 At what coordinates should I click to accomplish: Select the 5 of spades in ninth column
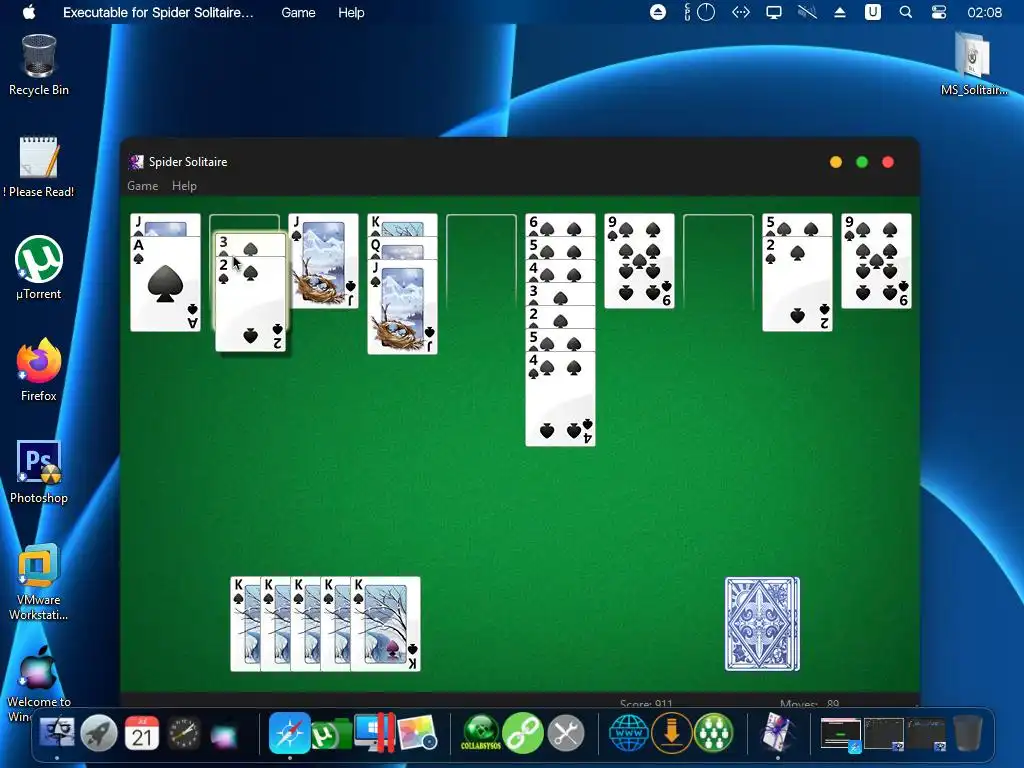797,225
